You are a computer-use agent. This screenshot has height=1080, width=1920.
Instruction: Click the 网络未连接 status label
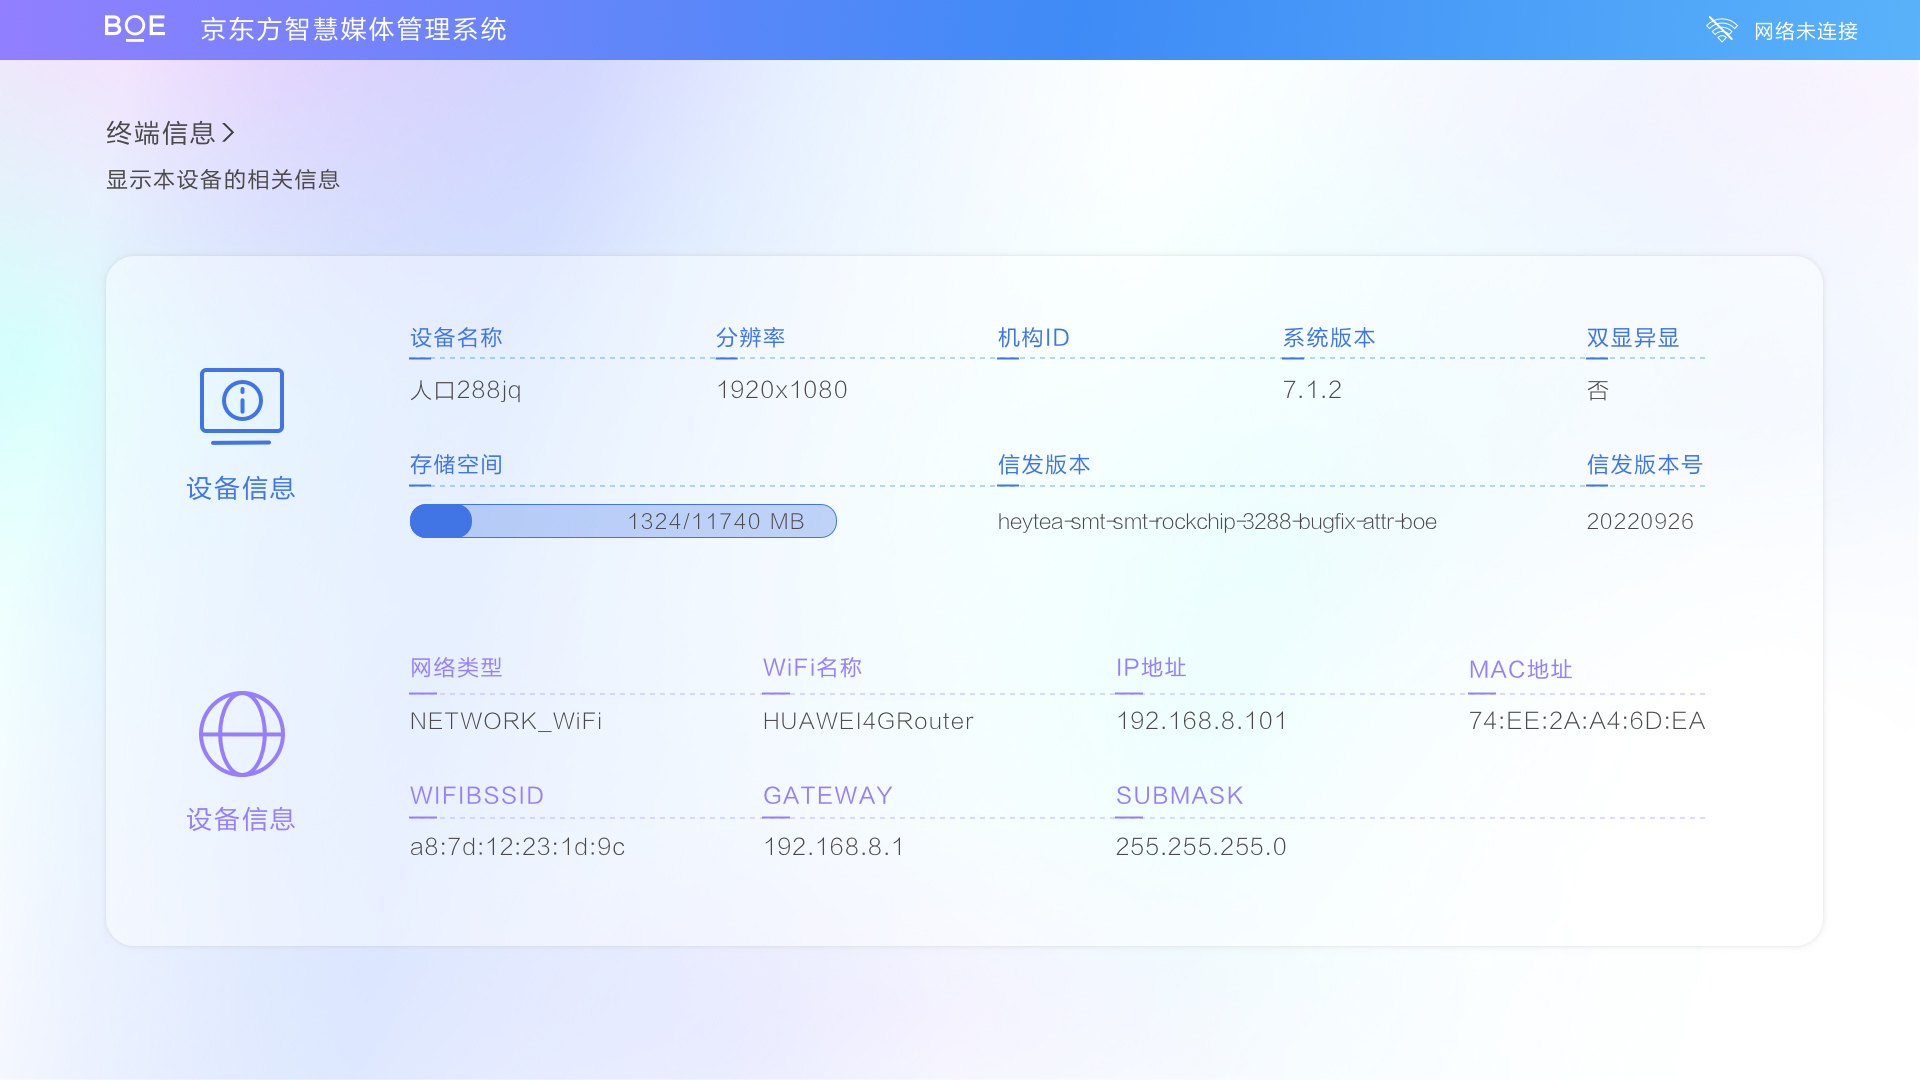point(1807,30)
